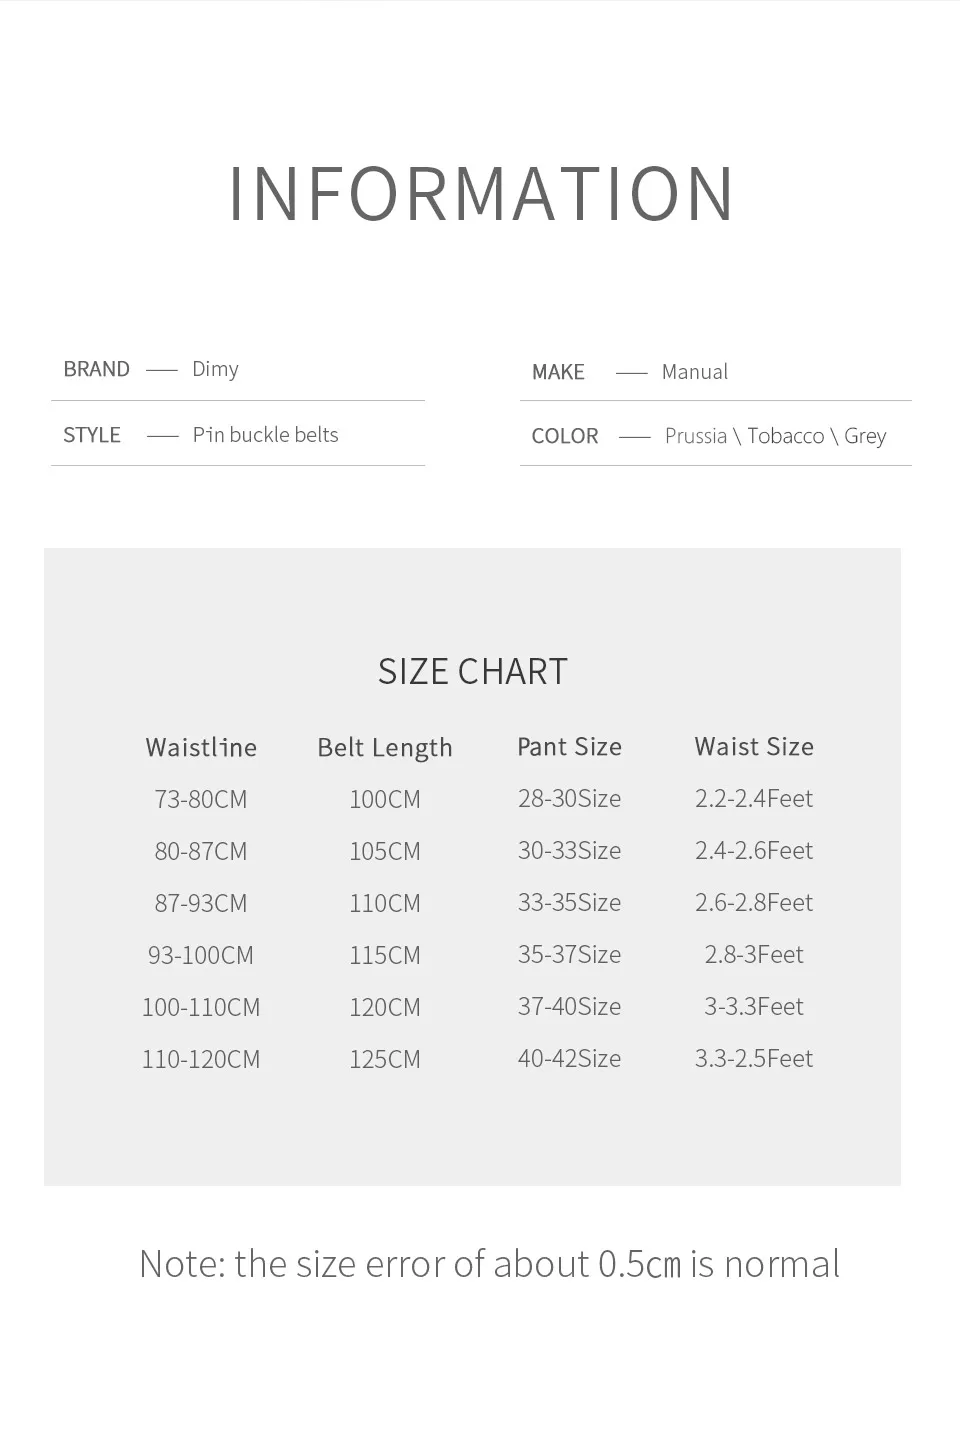The width and height of the screenshot is (960, 1442).
Task: Select the 40-42Size pant size cell
Action: pos(569,1059)
